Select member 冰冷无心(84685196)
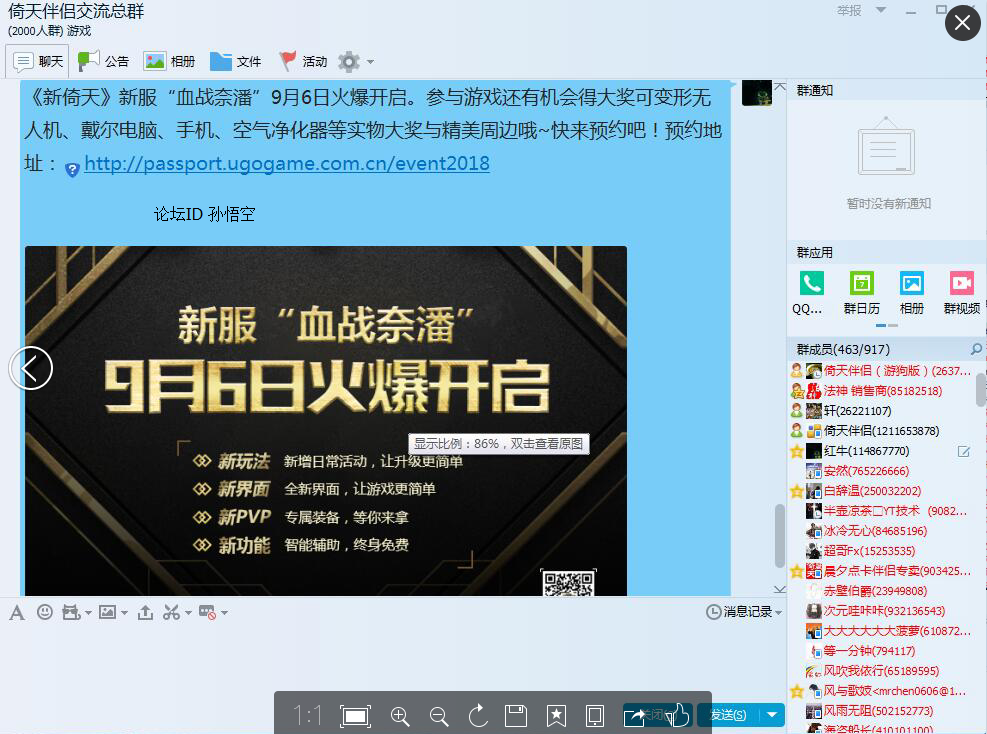The image size is (987, 734). click(x=881, y=531)
